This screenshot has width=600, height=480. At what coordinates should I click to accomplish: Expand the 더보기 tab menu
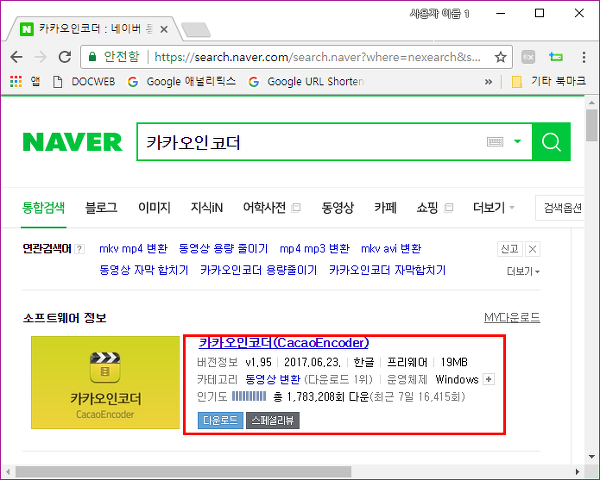494,208
